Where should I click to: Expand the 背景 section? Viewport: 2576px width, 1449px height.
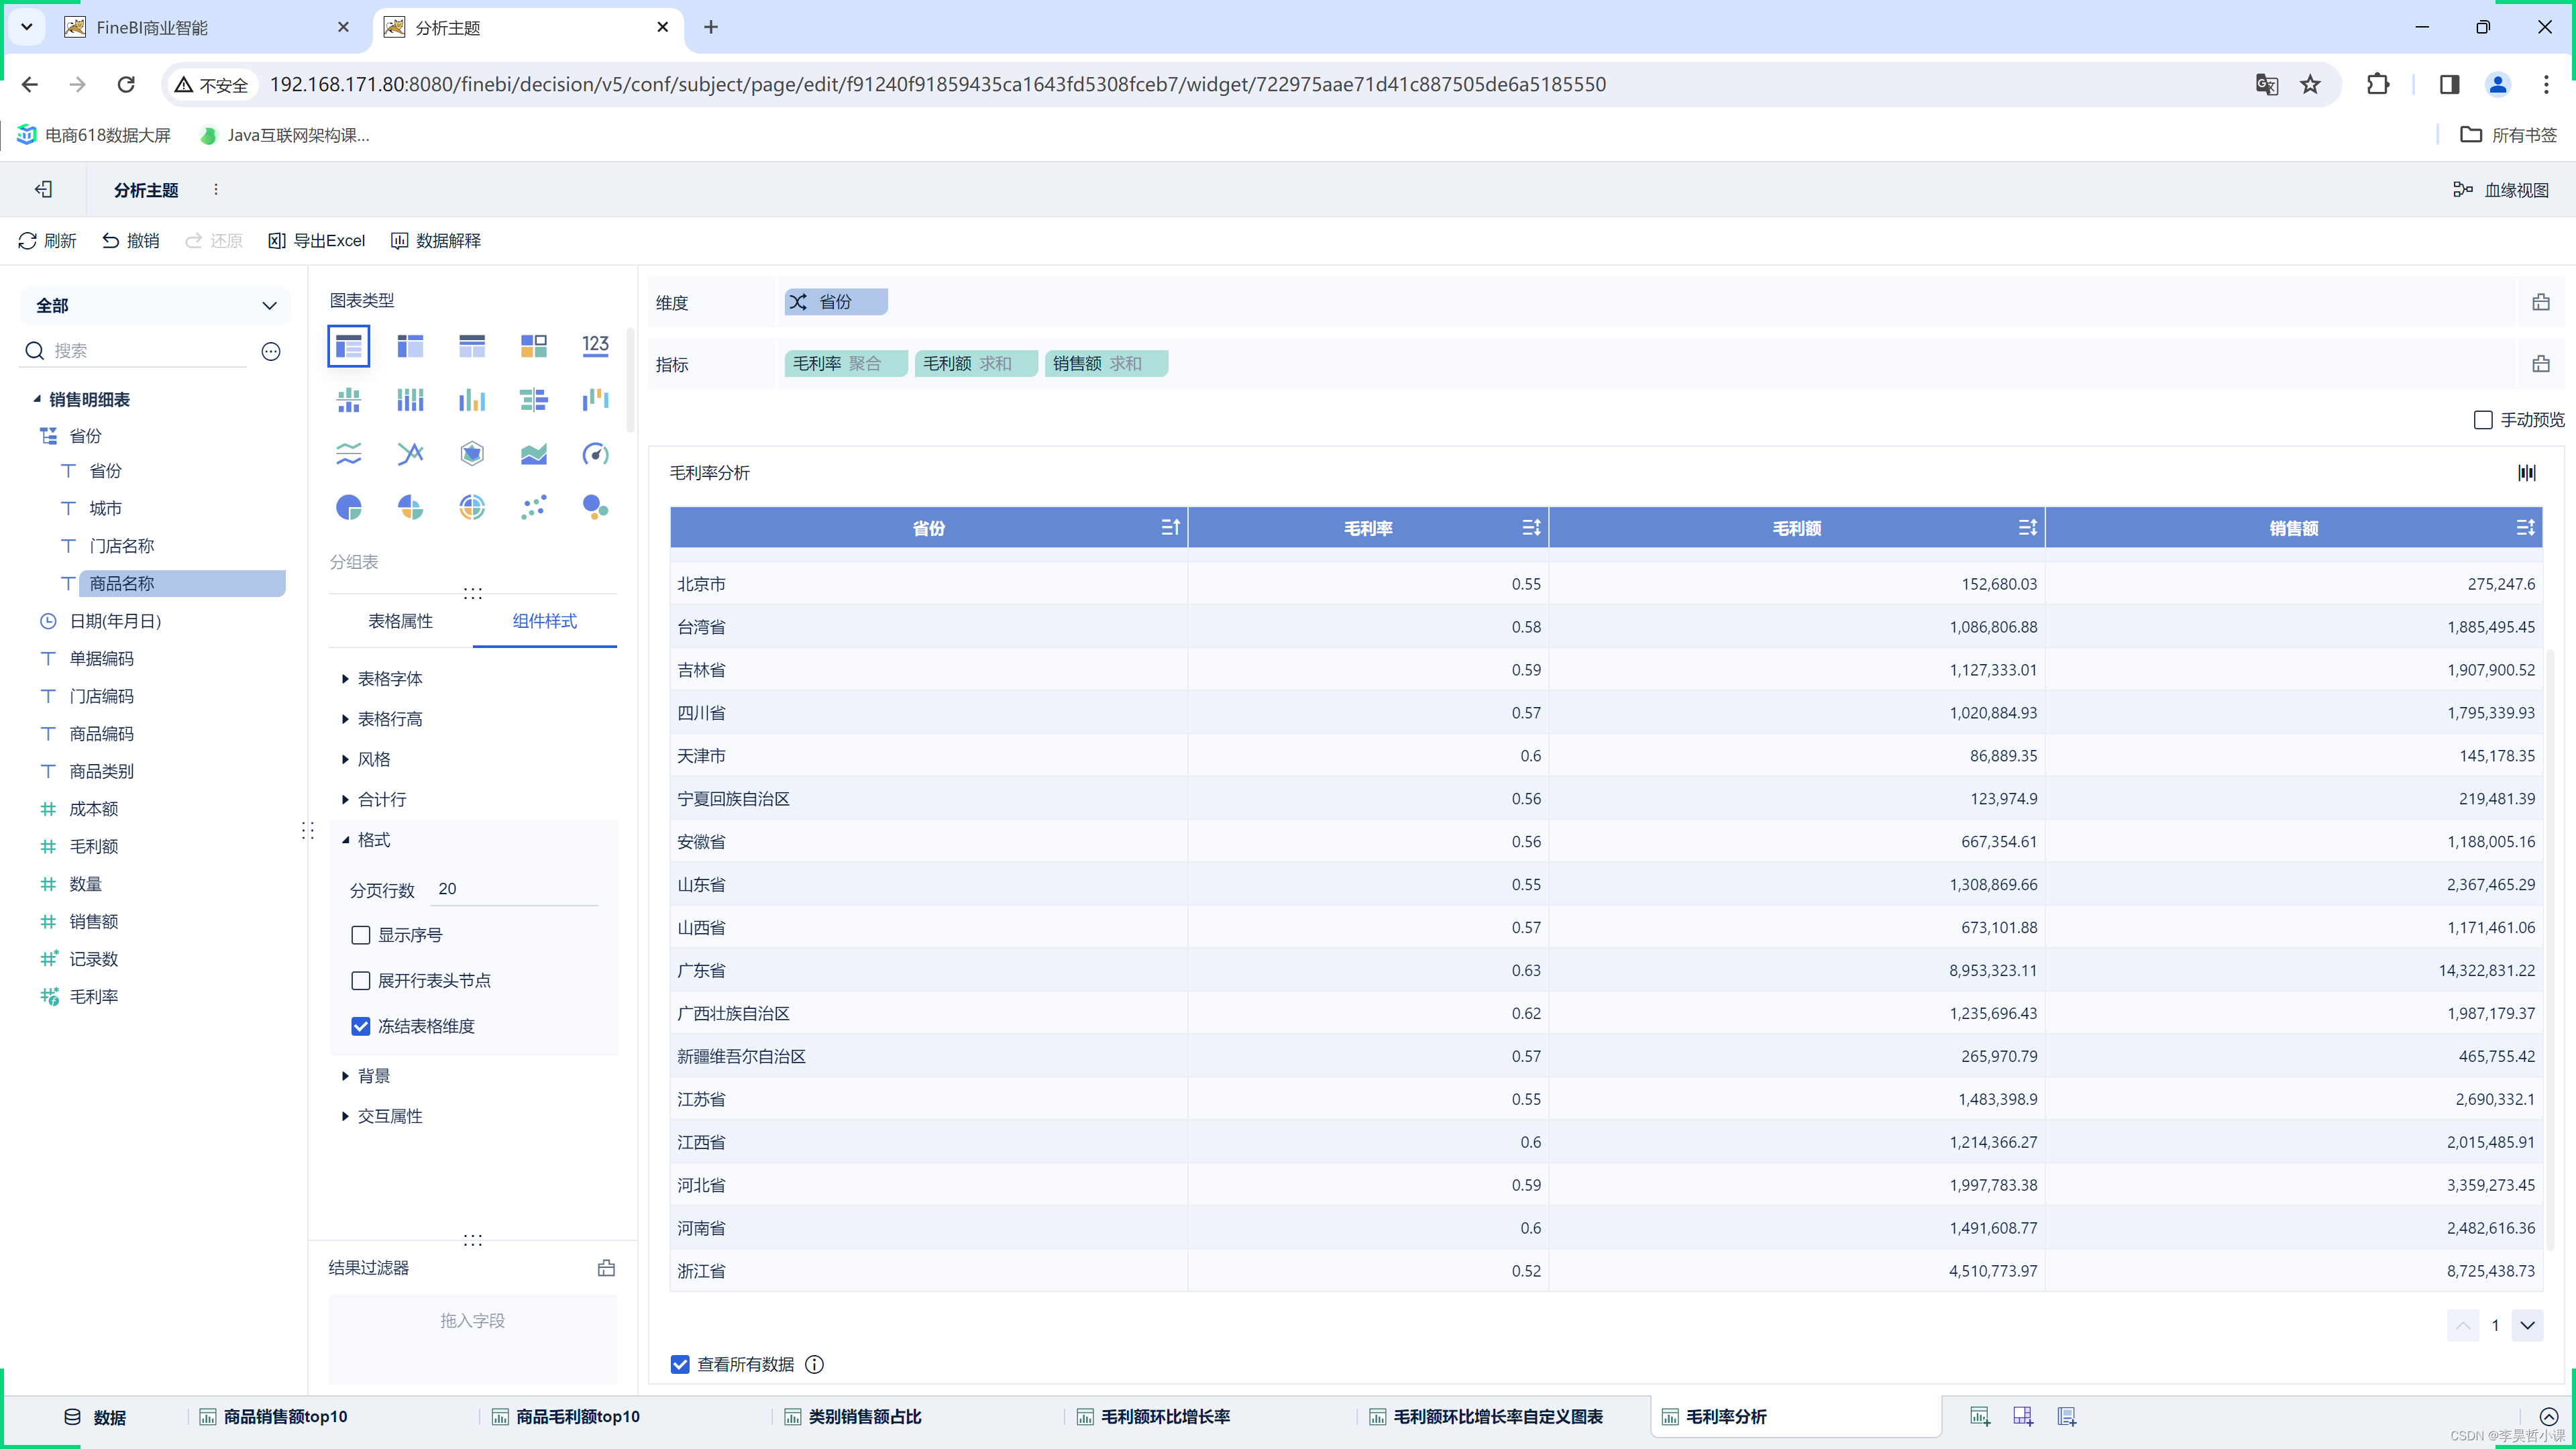(365, 1076)
